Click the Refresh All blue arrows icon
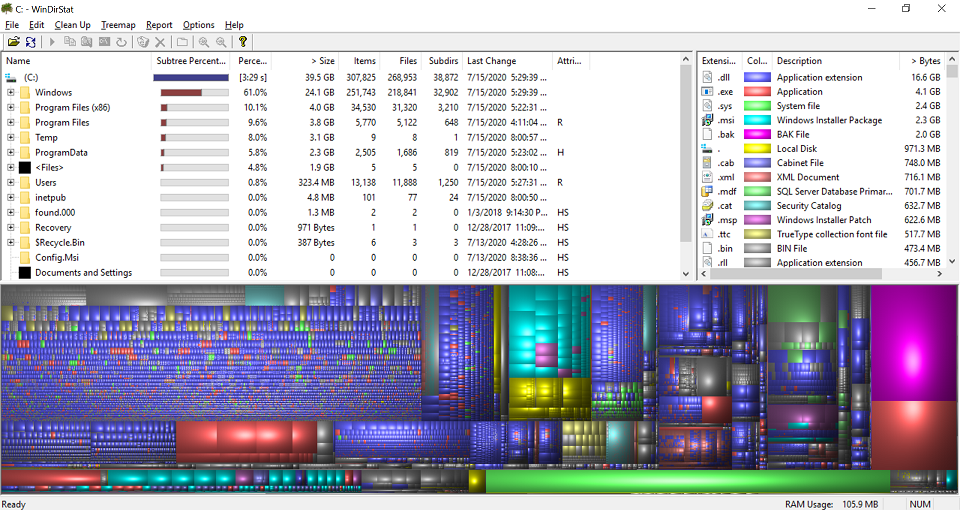Screen dimensions: 960x510 coord(30,42)
